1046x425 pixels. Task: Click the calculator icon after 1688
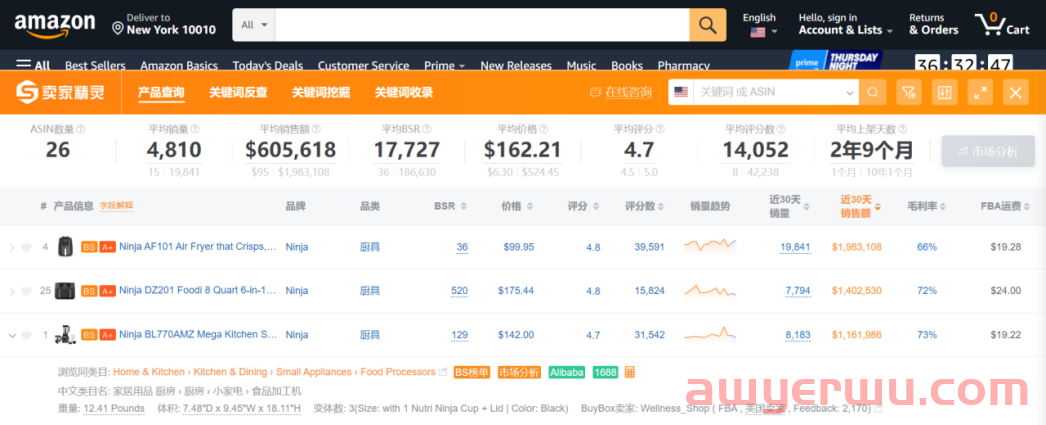(x=630, y=372)
